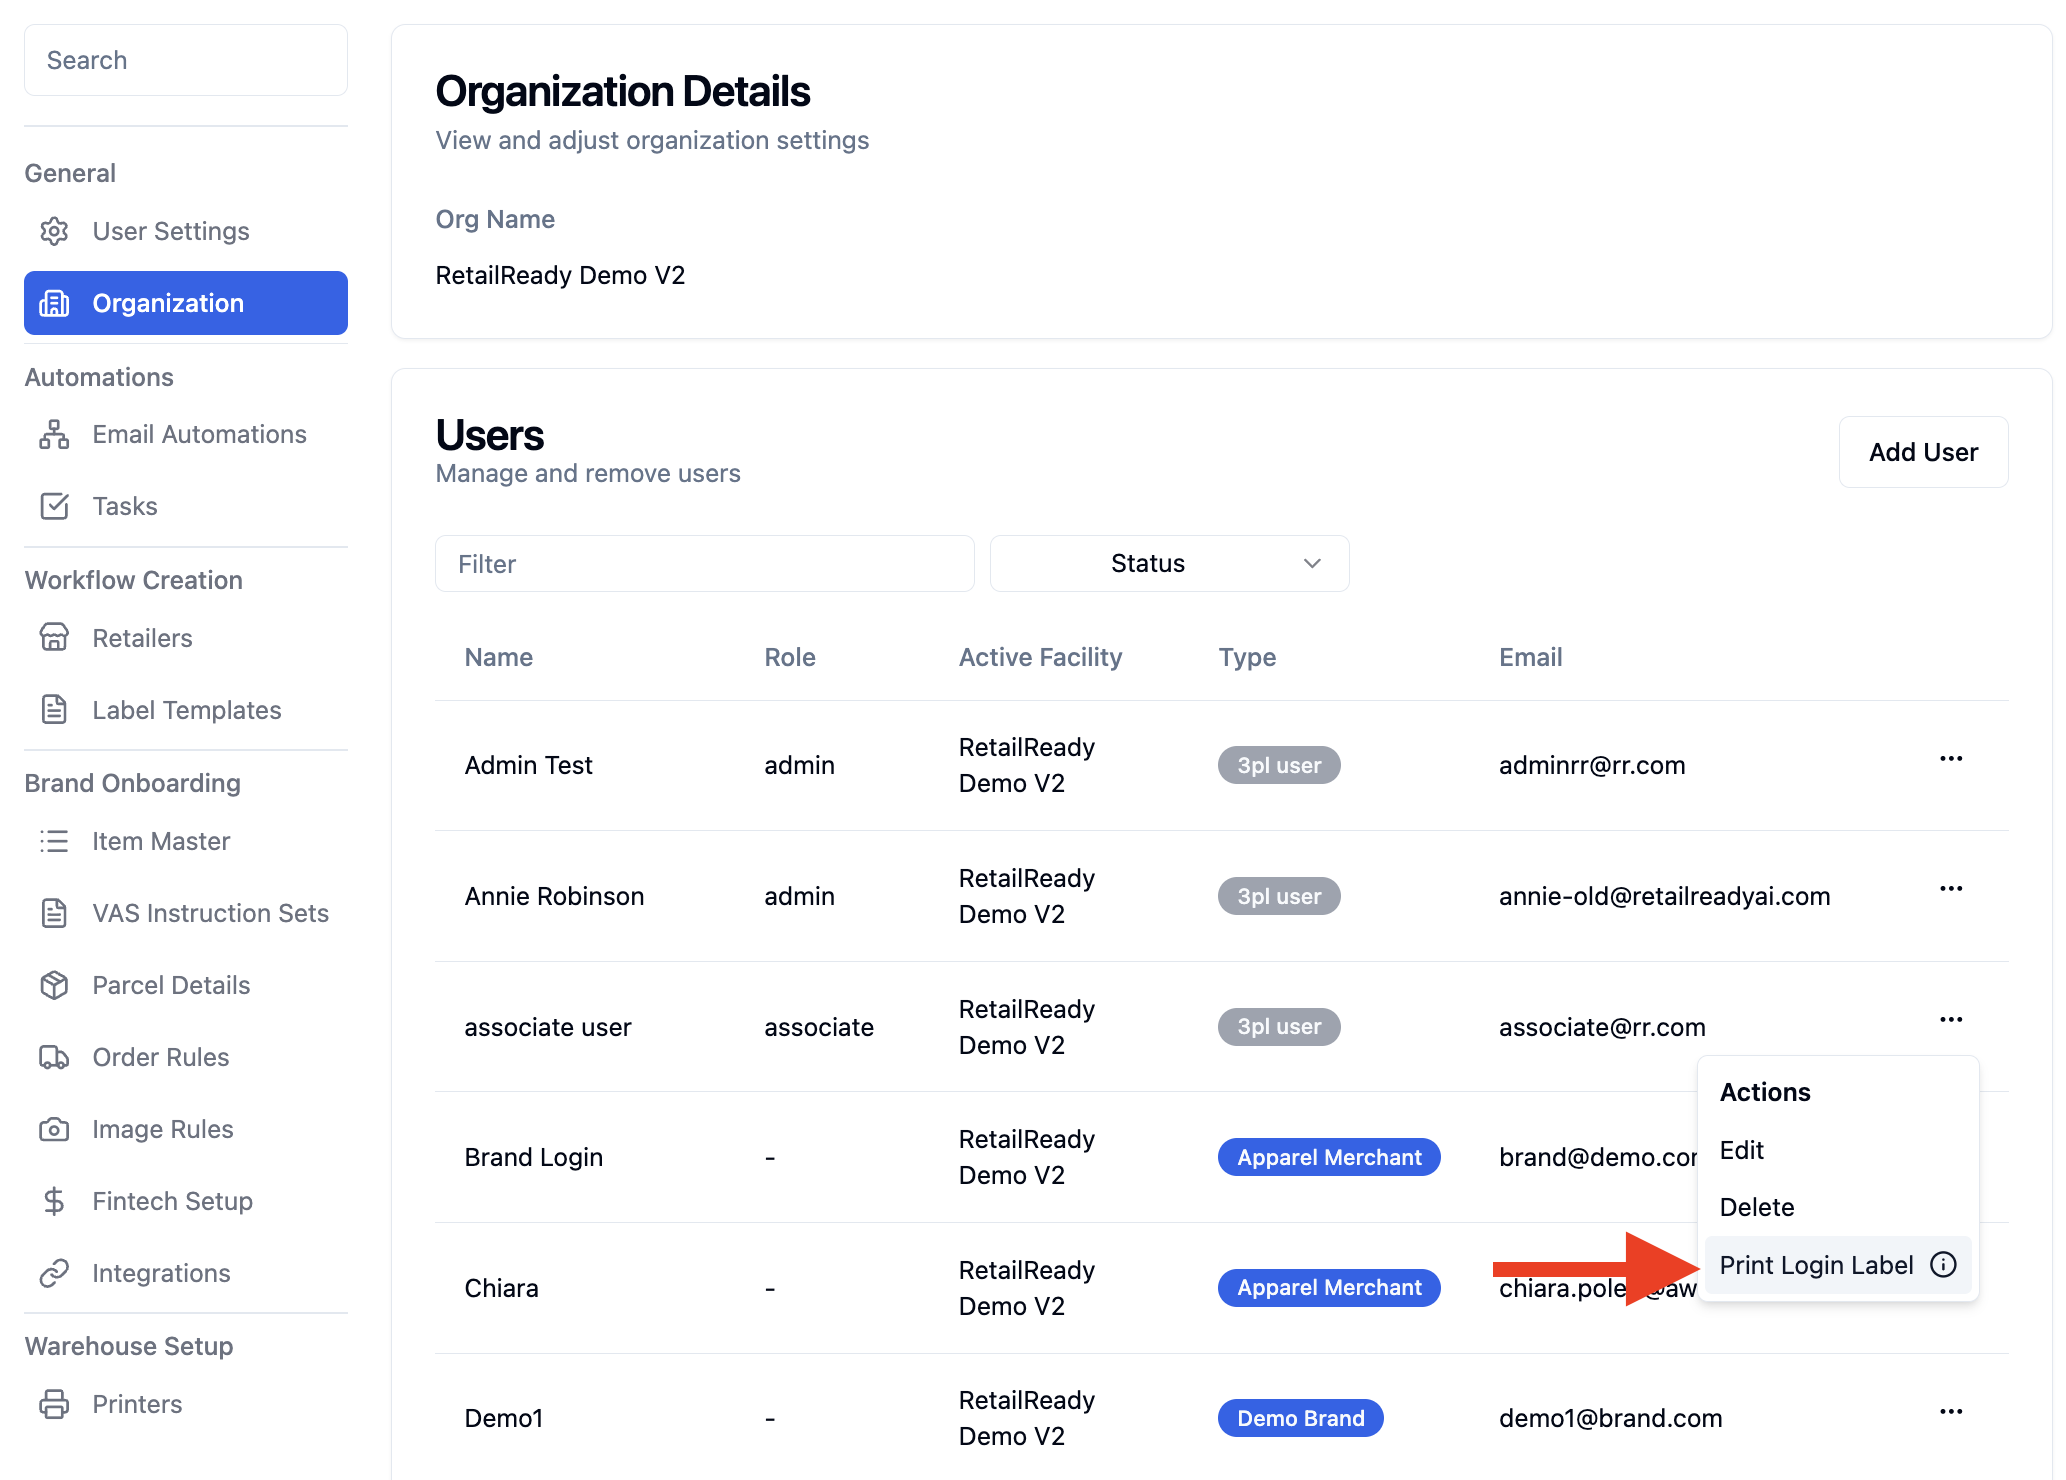2066x1480 pixels.
Task: Click the Tasks checkmark icon
Action: pos(54,506)
